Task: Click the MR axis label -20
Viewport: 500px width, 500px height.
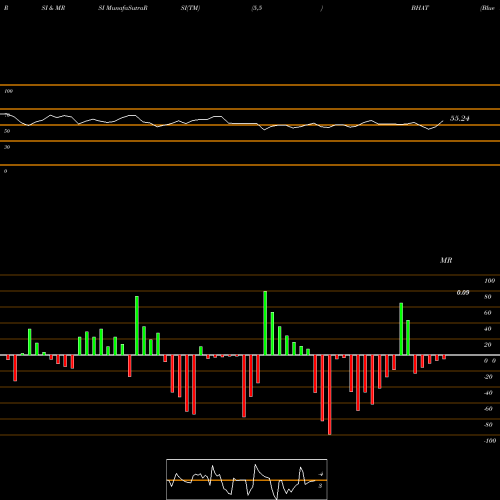Action: pyautogui.click(x=488, y=377)
